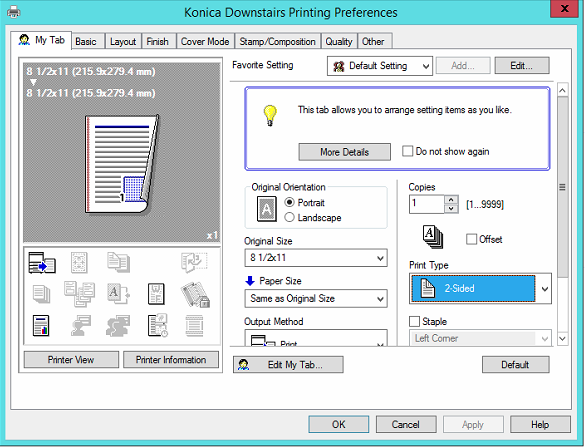The width and height of the screenshot is (585, 447).
Task: Expand the Print Type 2-Sided dropdown
Action: point(545,288)
